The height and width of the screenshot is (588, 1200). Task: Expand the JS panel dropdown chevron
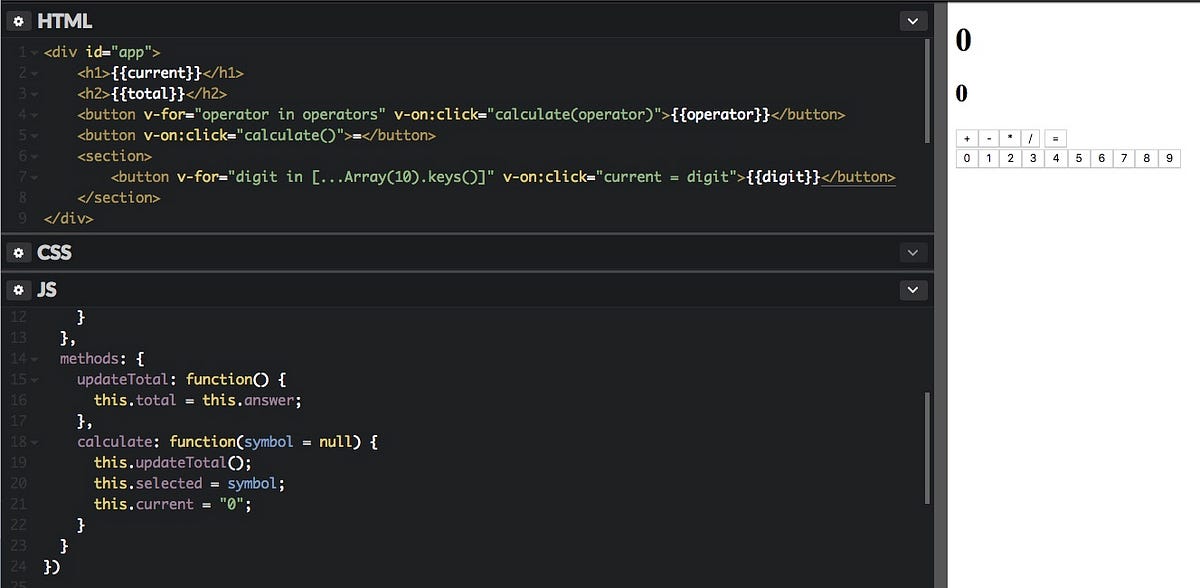912,290
